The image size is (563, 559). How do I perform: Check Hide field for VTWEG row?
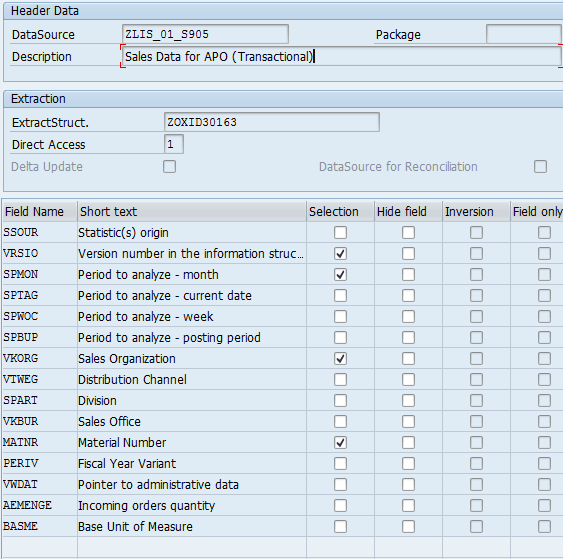point(409,379)
